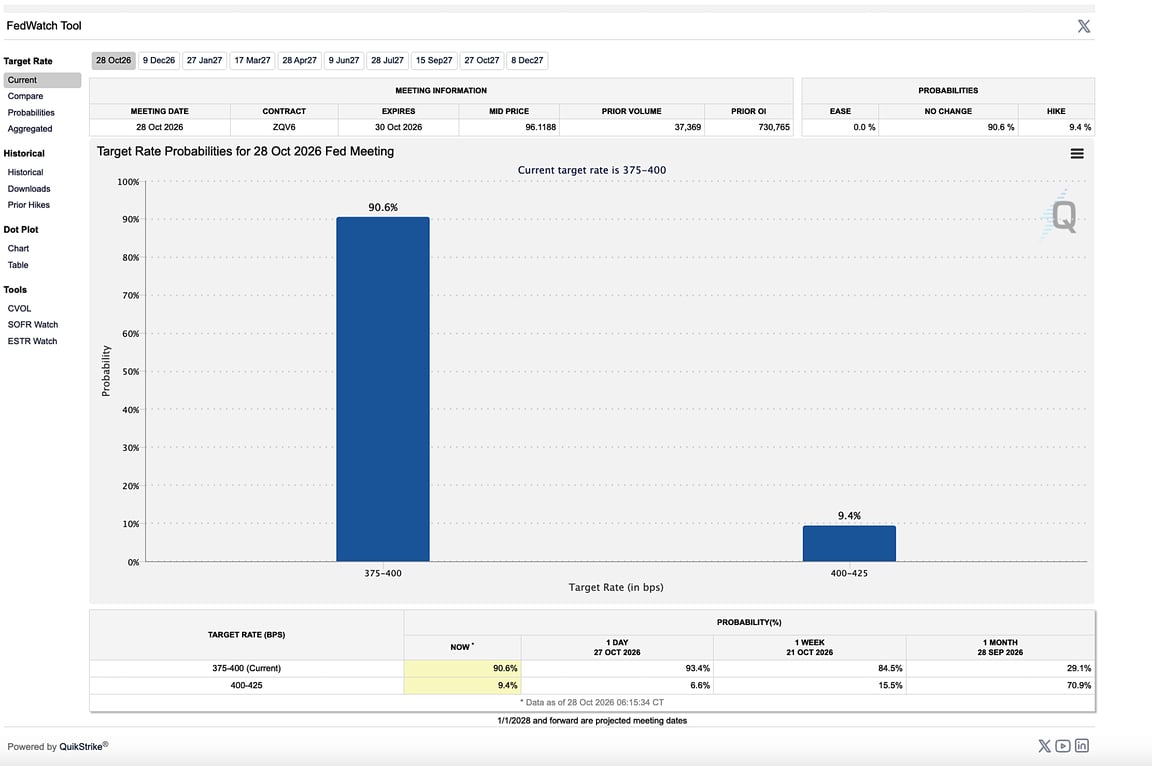Click the 96.1188 mid price cell

tap(508, 127)
